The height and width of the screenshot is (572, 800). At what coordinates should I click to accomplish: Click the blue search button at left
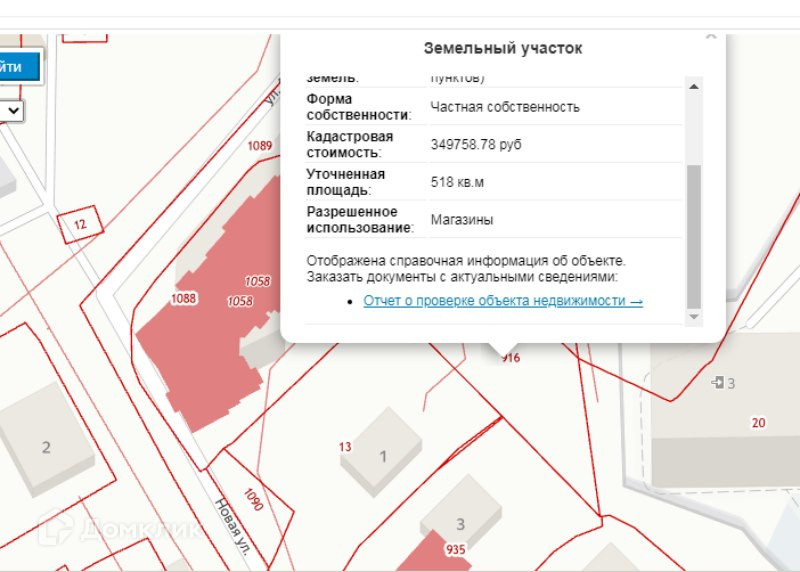[19, 66]
